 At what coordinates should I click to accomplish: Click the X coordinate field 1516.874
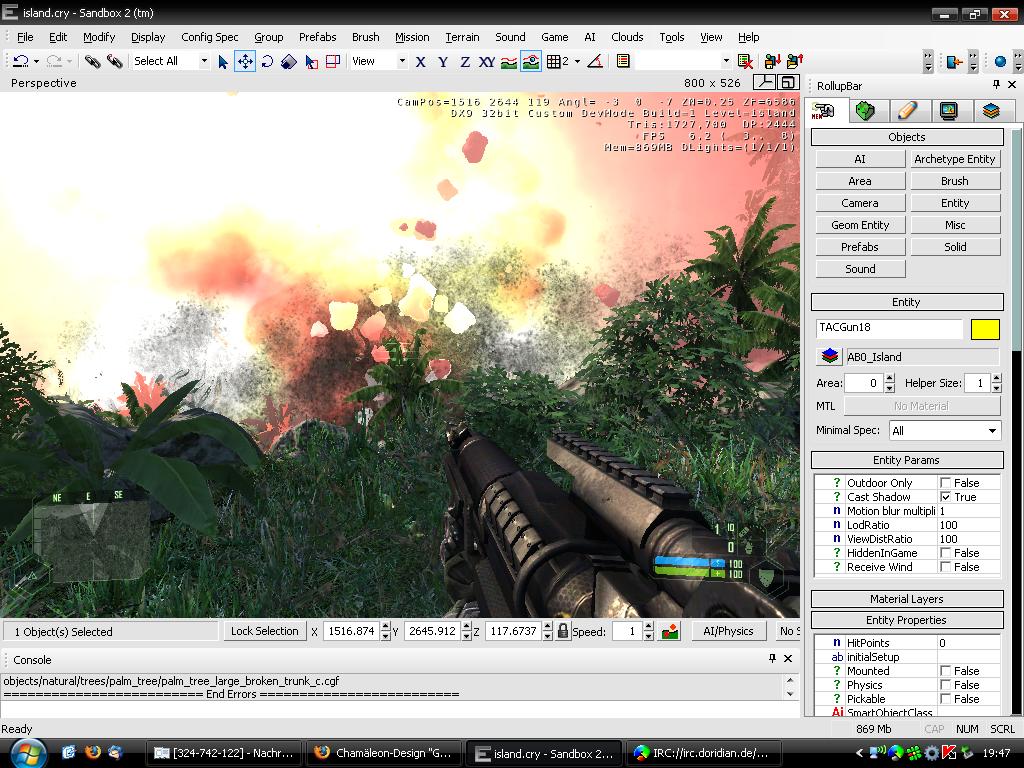click(x=351, y=631)
